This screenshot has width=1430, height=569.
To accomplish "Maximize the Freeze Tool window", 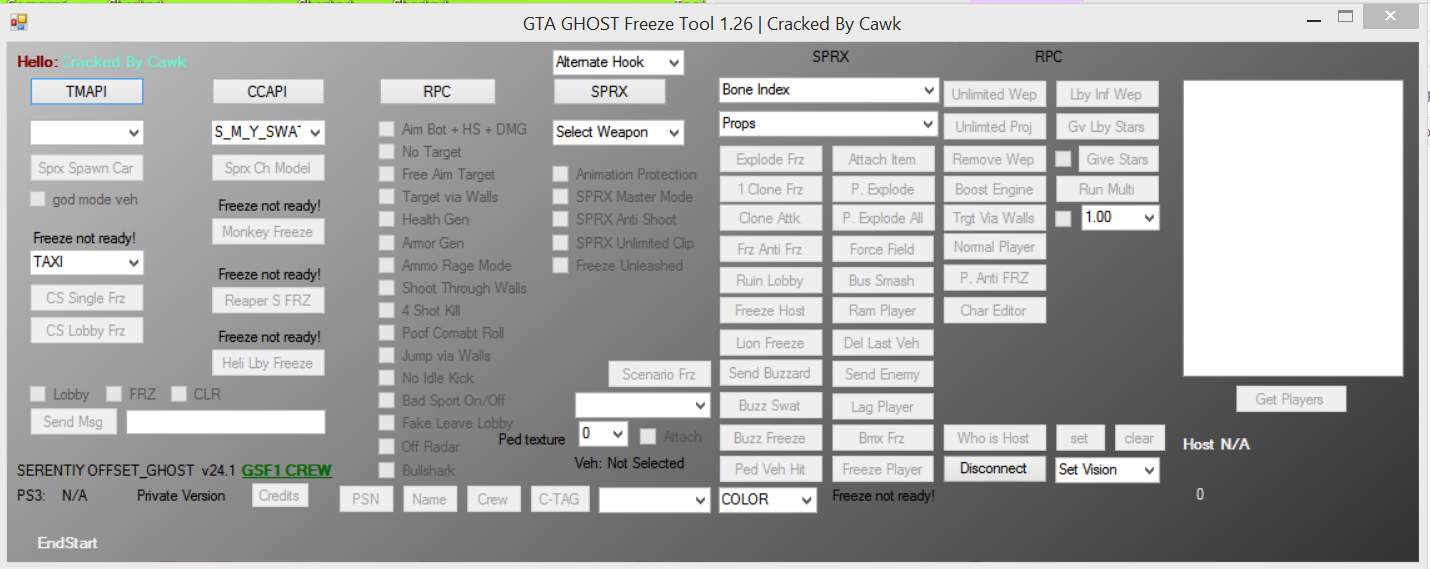I will [x=1346, y=17].
